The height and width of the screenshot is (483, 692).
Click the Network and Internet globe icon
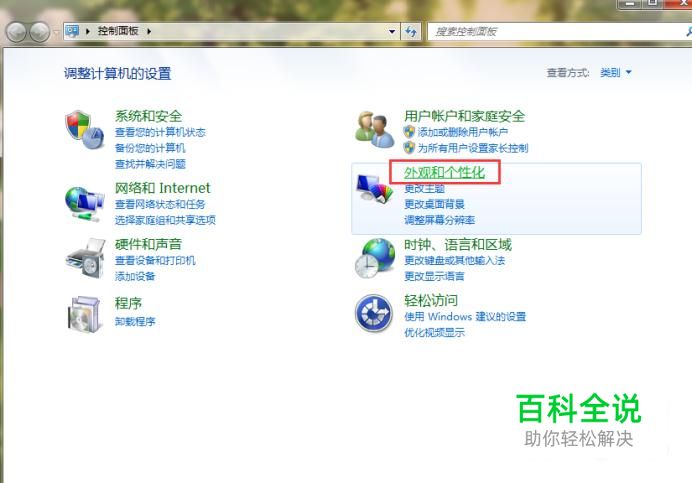coord(84,204)
